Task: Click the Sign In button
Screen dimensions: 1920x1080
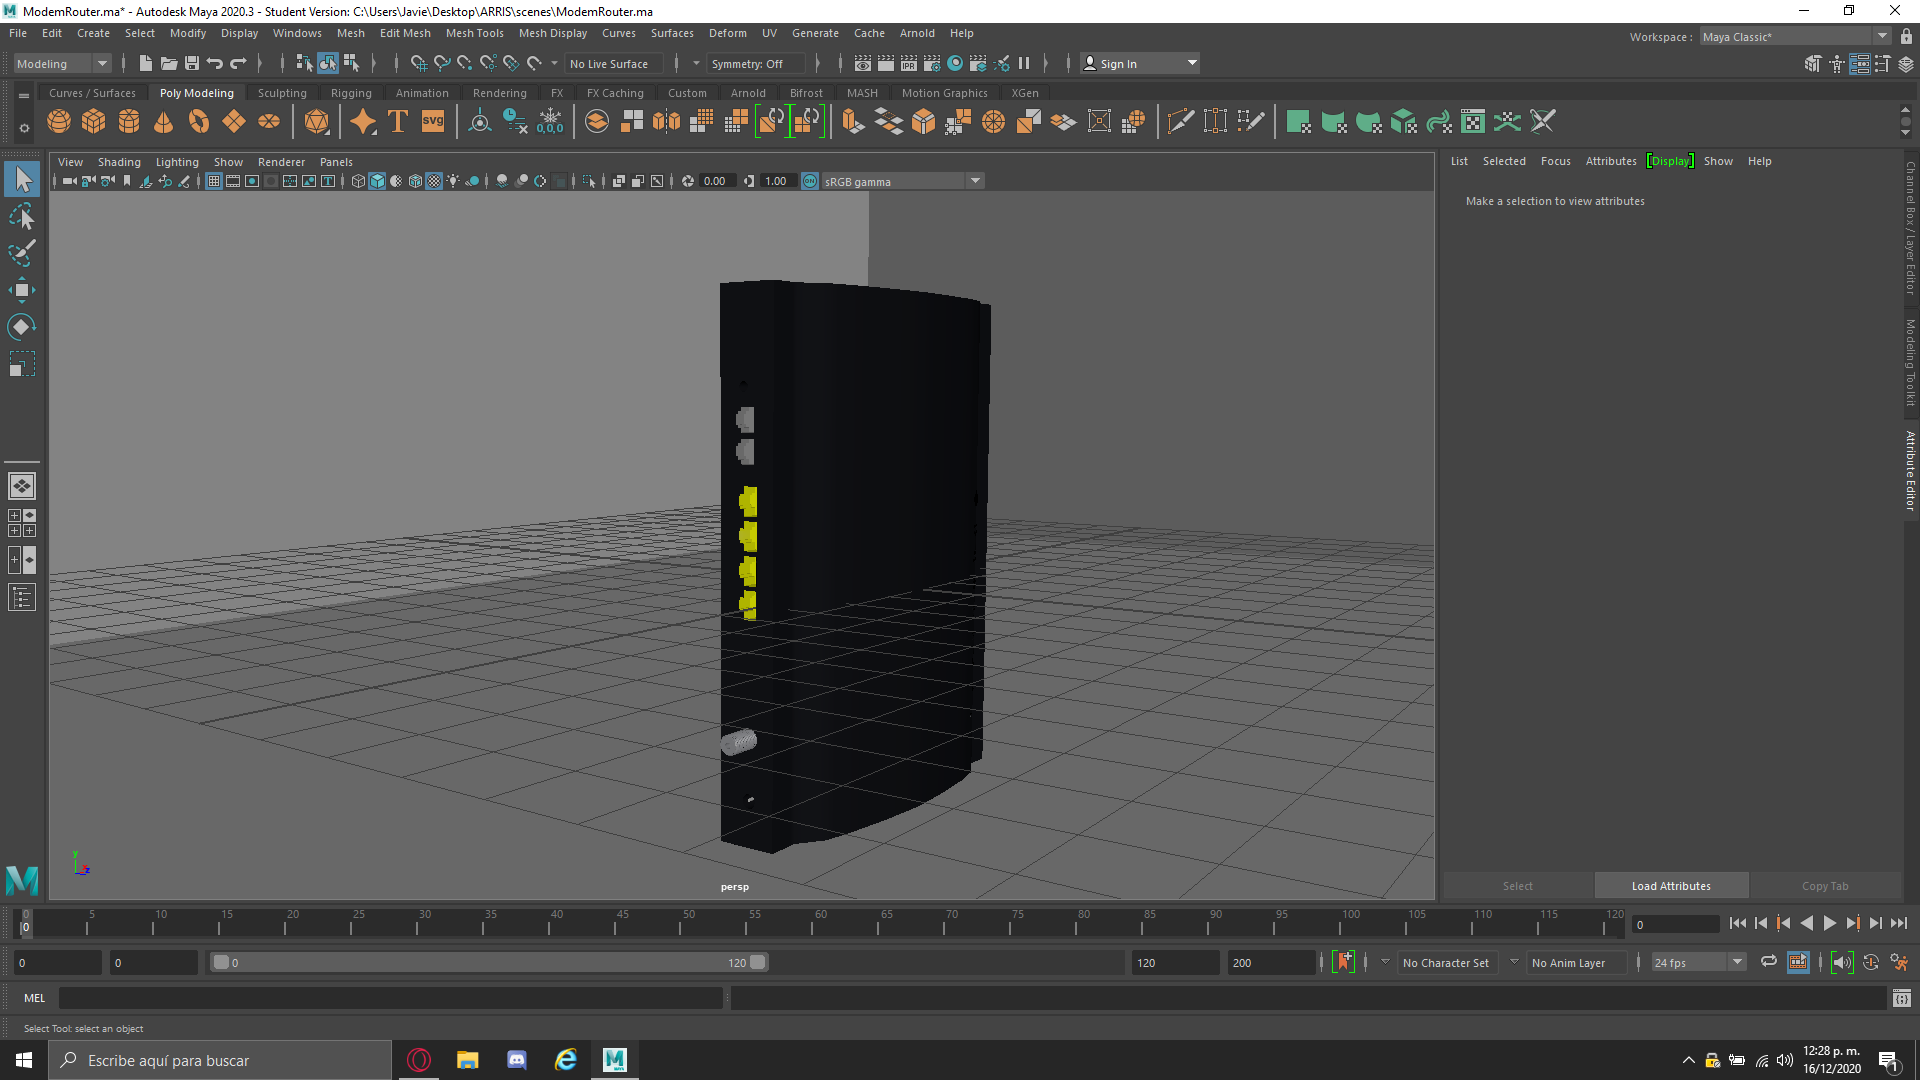Action: click(x=1118, y=63)
